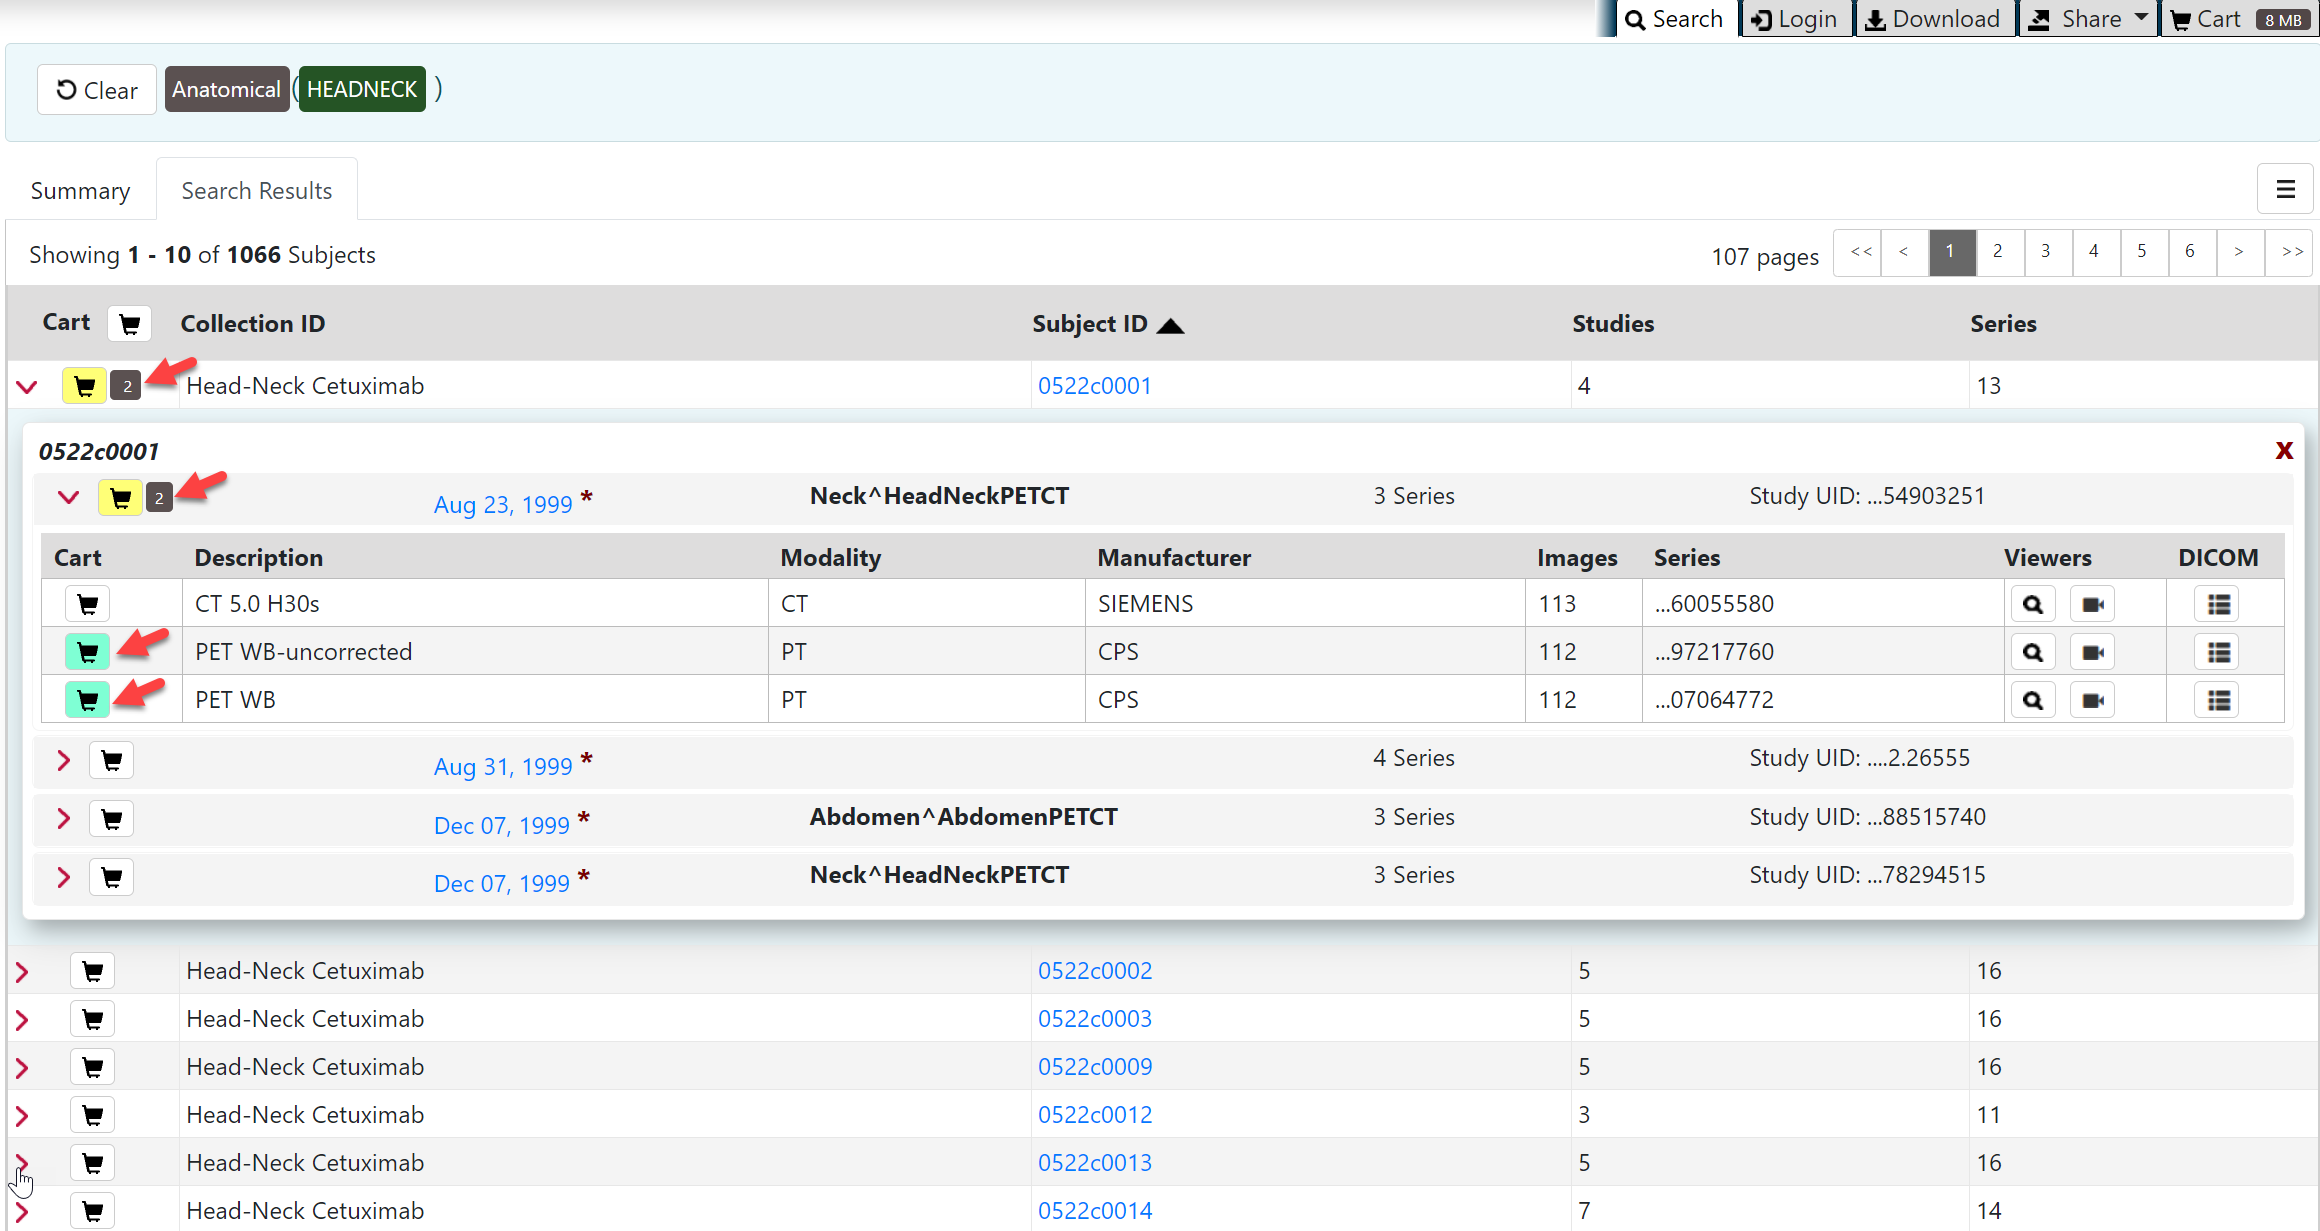Expand subject 0522c0012 row

coord(22,1115)
